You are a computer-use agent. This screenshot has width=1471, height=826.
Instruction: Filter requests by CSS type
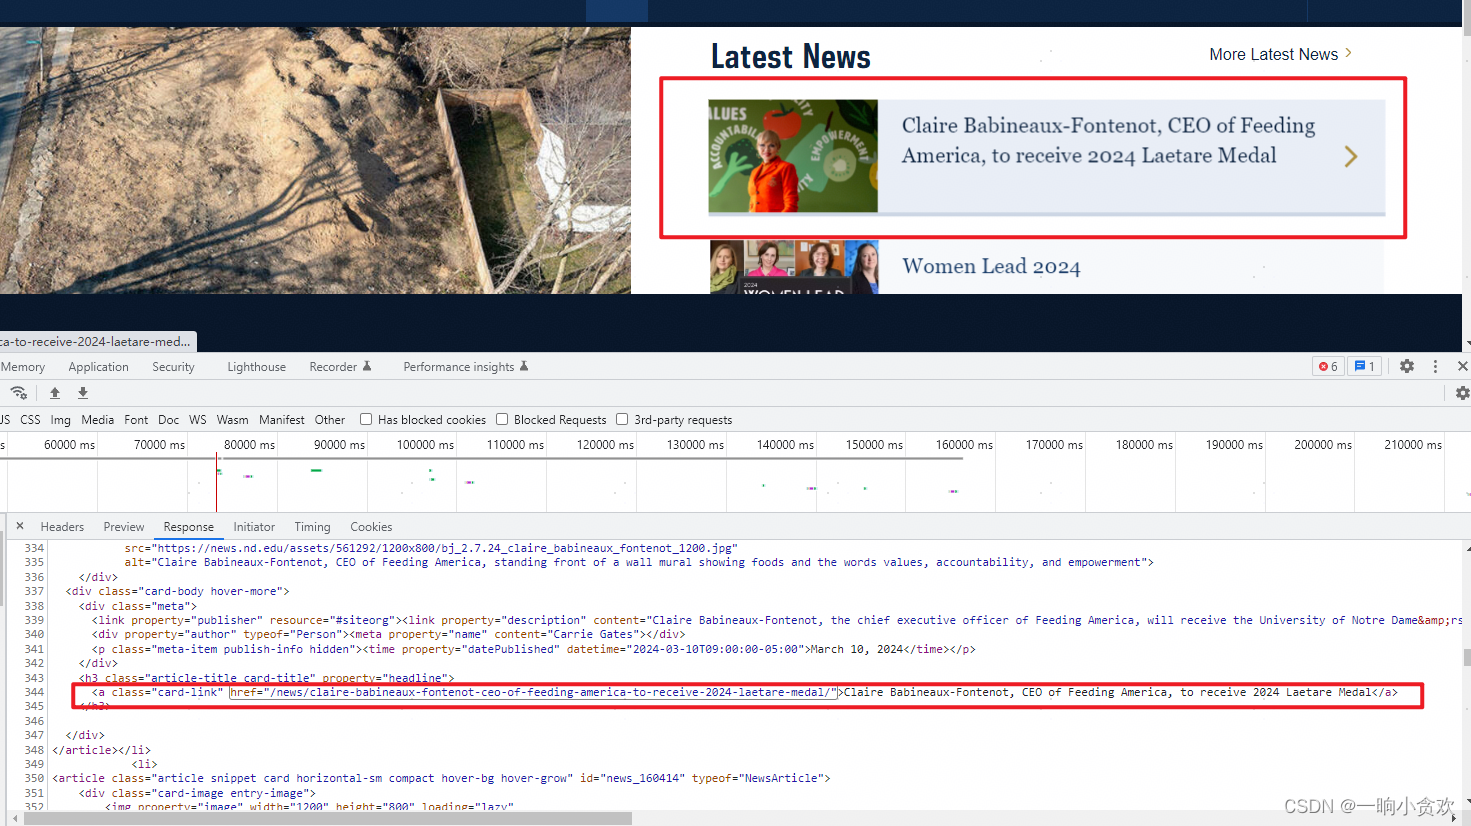pos(30,420)
